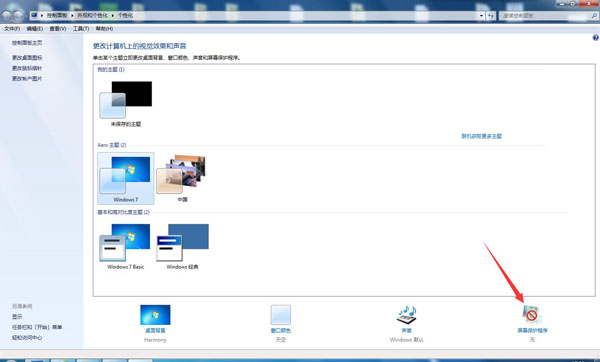Select the Windows 7 Aero theme

(126, 178)
